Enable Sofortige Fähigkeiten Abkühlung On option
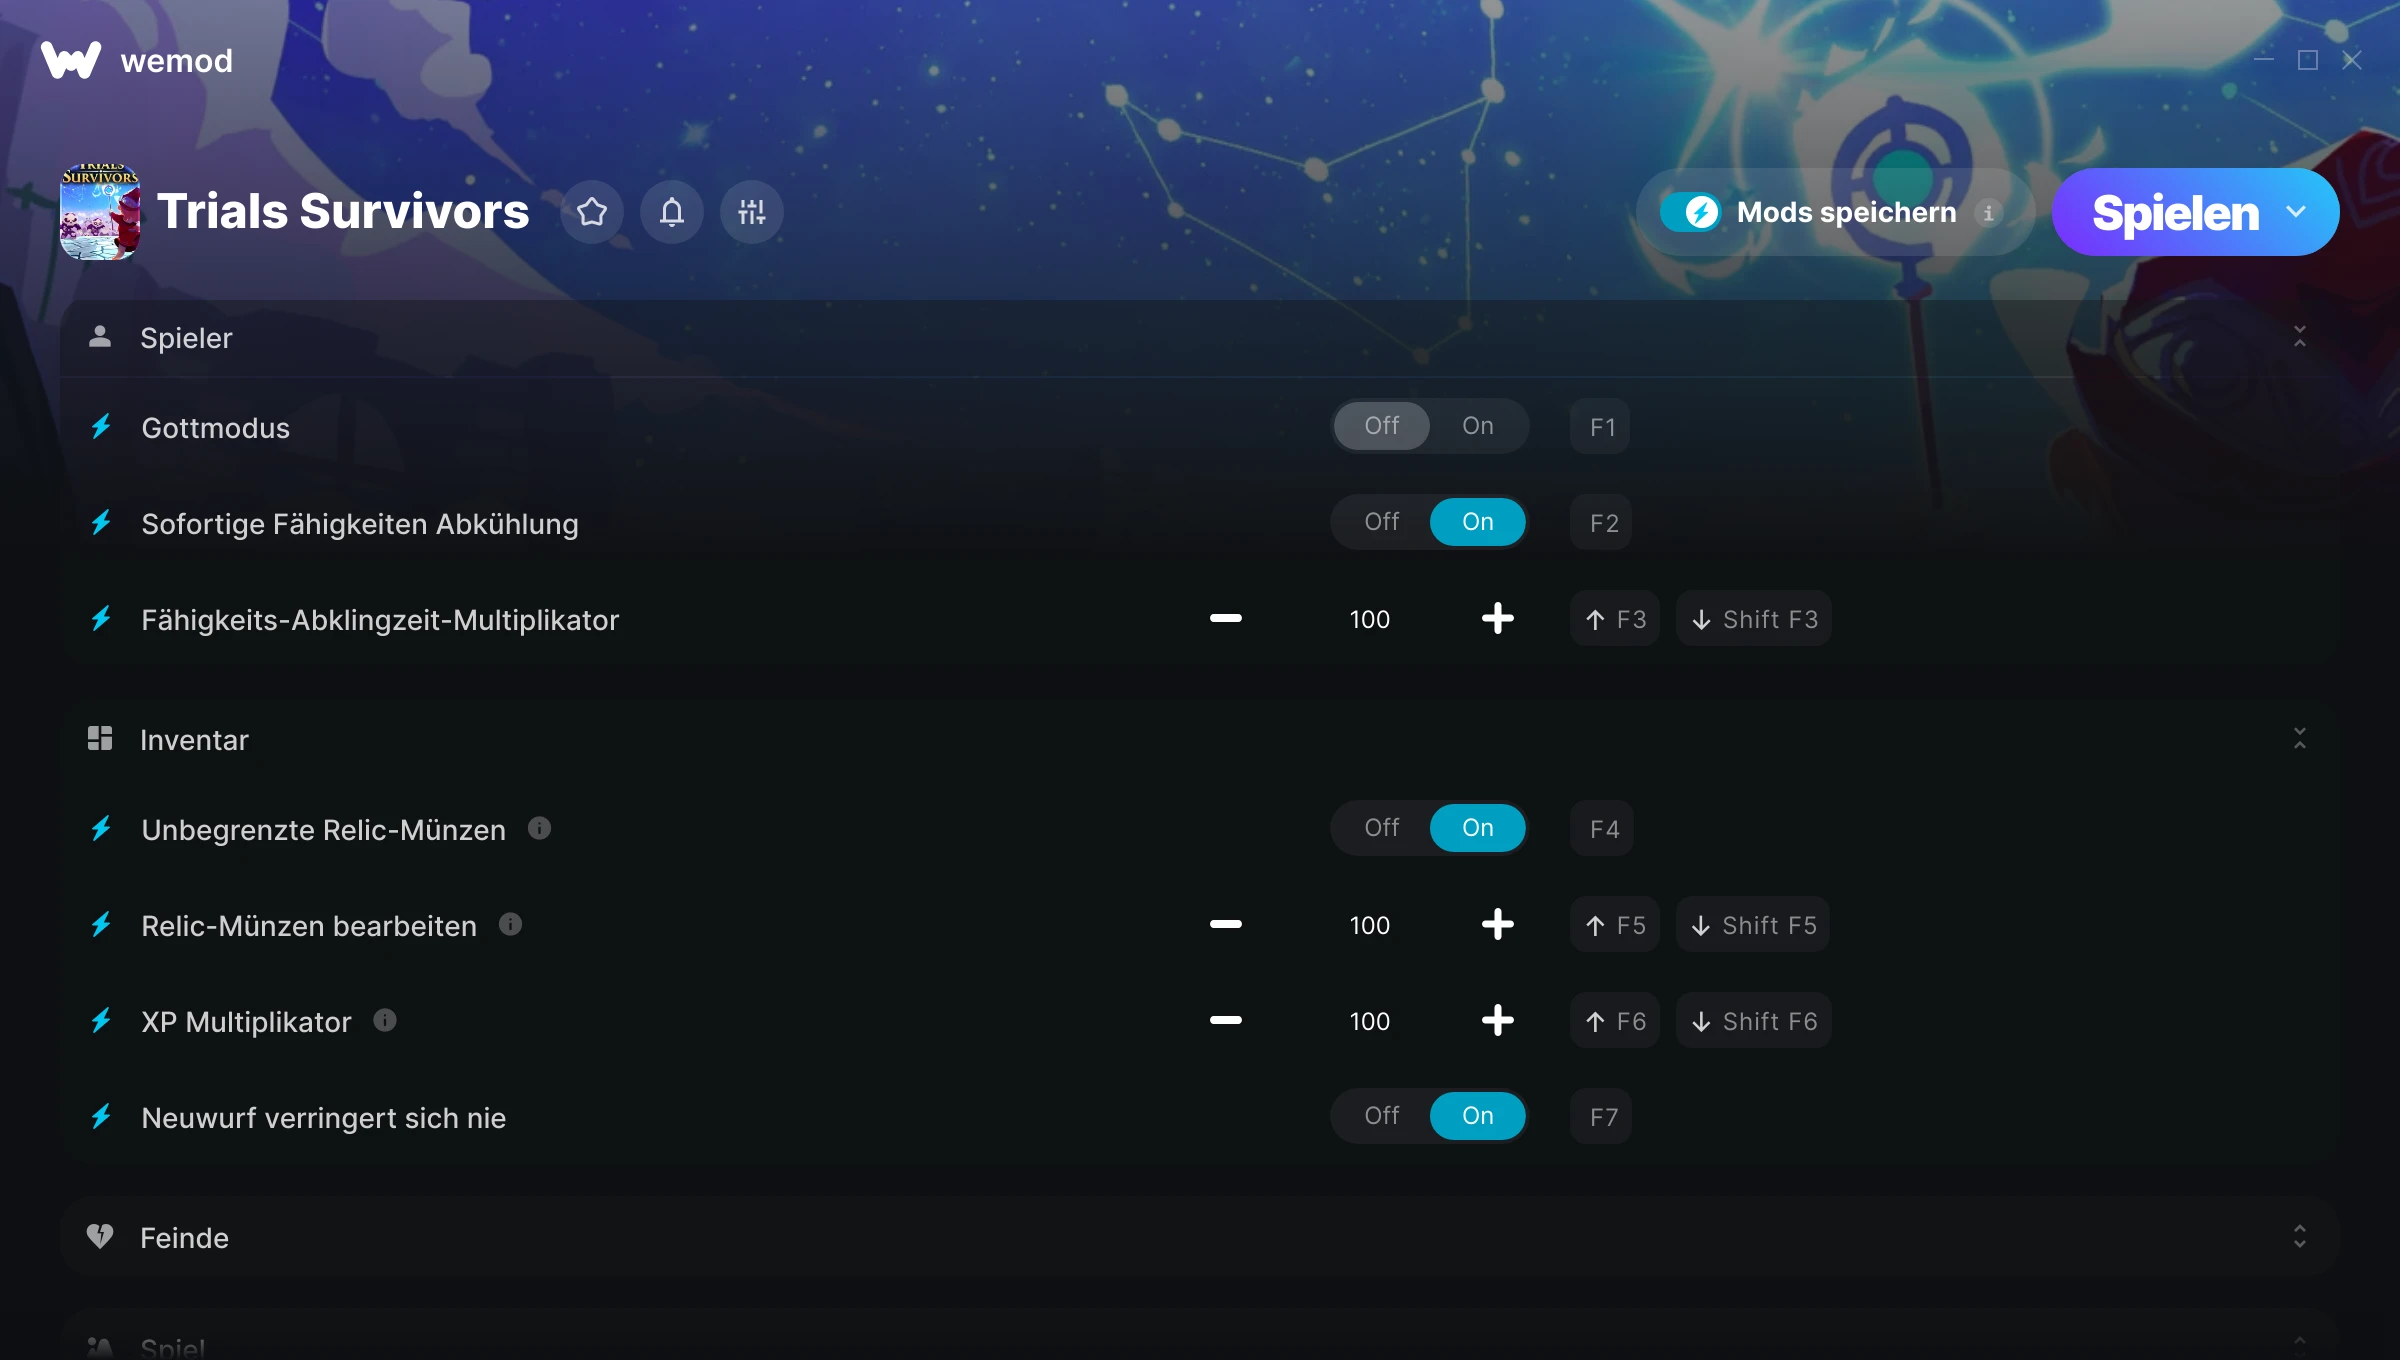2400x1360 pixels. tap(1478, 522)
